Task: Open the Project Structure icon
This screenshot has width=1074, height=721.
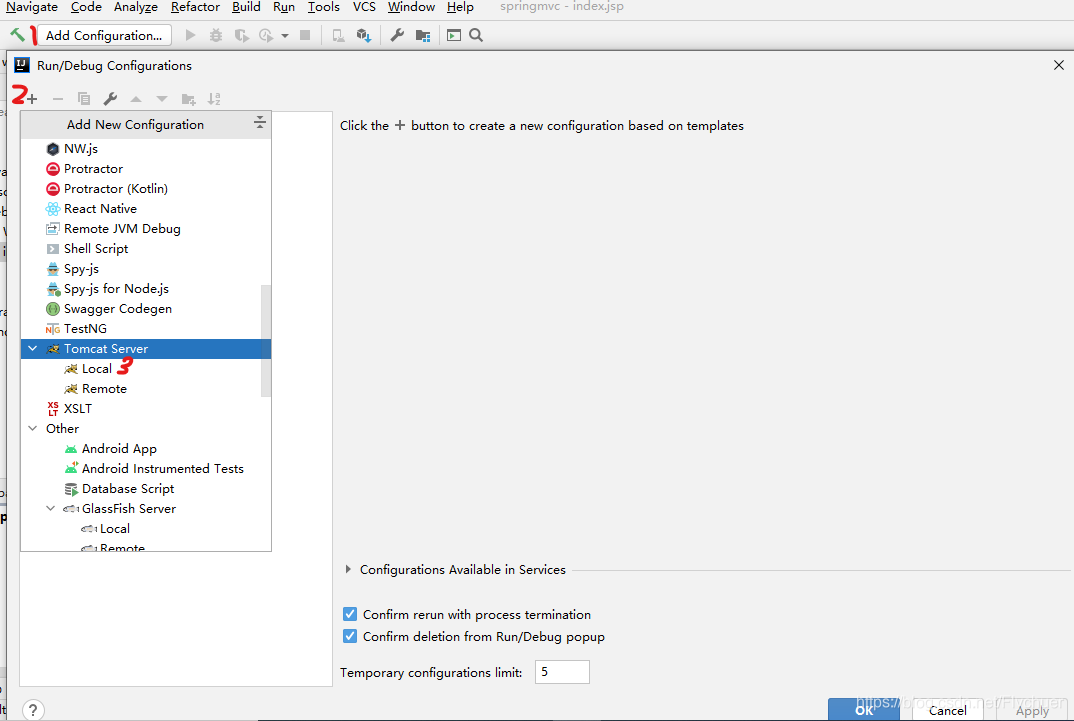Action: (x=423, y=35)
